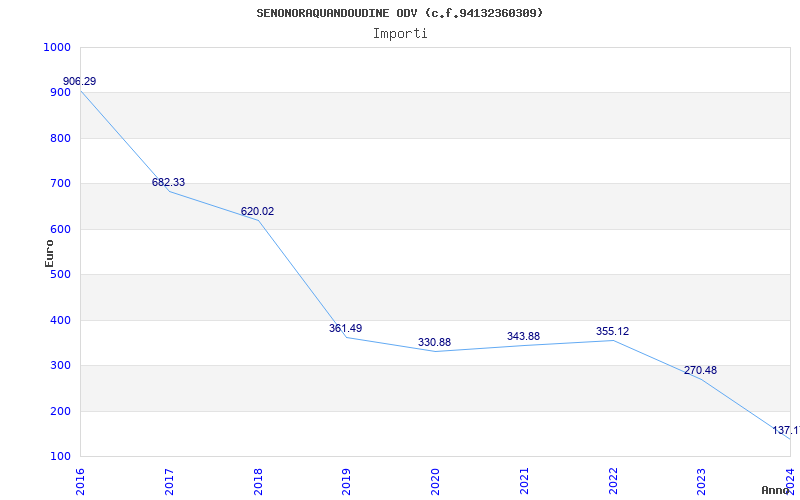Click the 137.17 data label

coord(786,431)
